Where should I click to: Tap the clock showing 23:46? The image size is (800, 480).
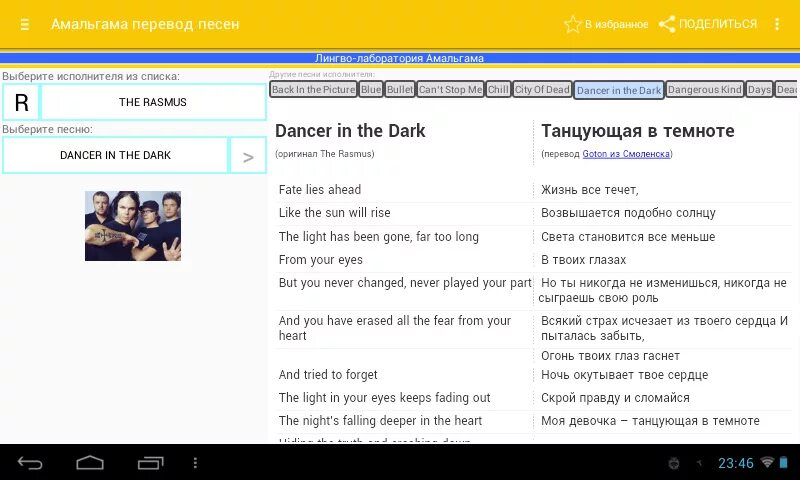click(x=735, y=463)
